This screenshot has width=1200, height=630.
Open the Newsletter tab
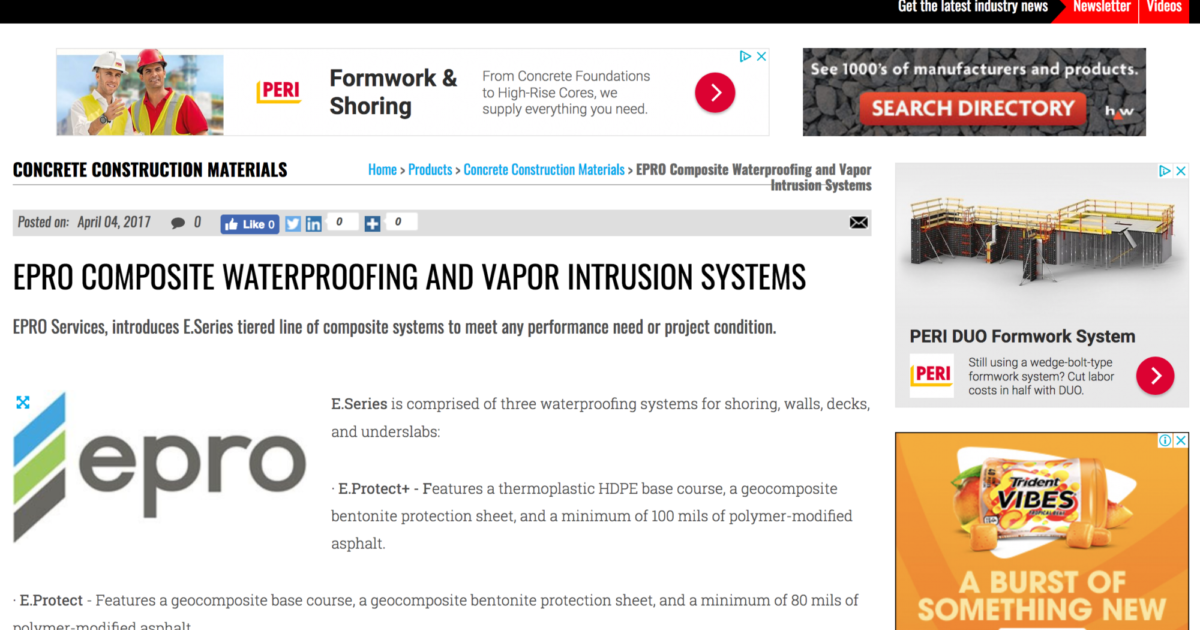pyautogui.click(x=1103, y=7)
